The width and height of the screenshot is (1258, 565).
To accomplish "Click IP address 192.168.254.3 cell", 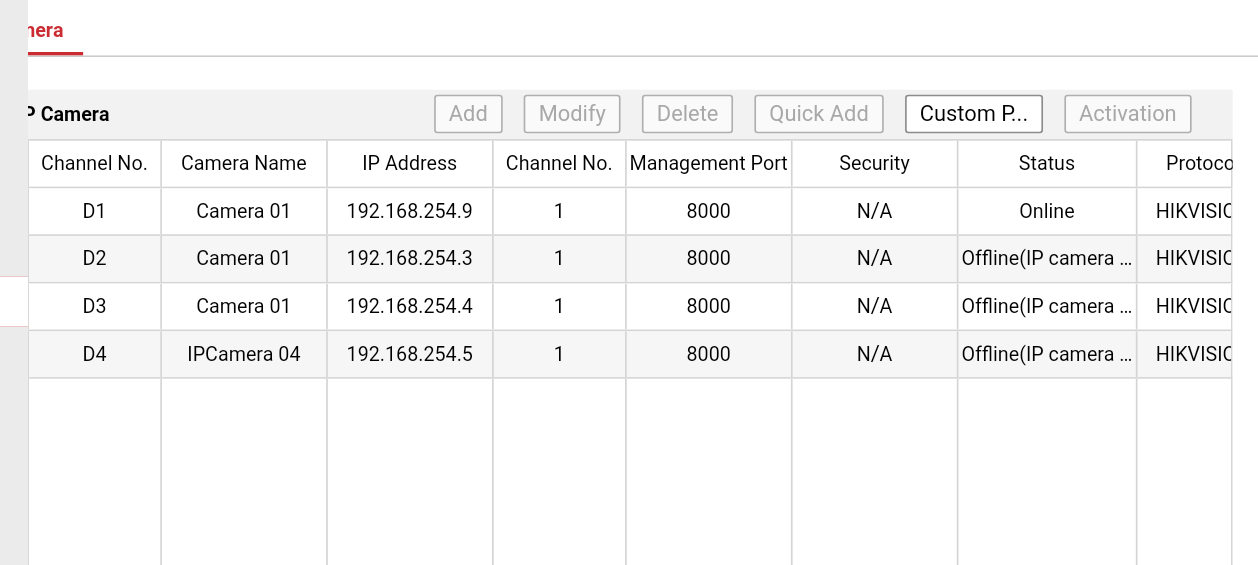I will [x=409, y=258].
